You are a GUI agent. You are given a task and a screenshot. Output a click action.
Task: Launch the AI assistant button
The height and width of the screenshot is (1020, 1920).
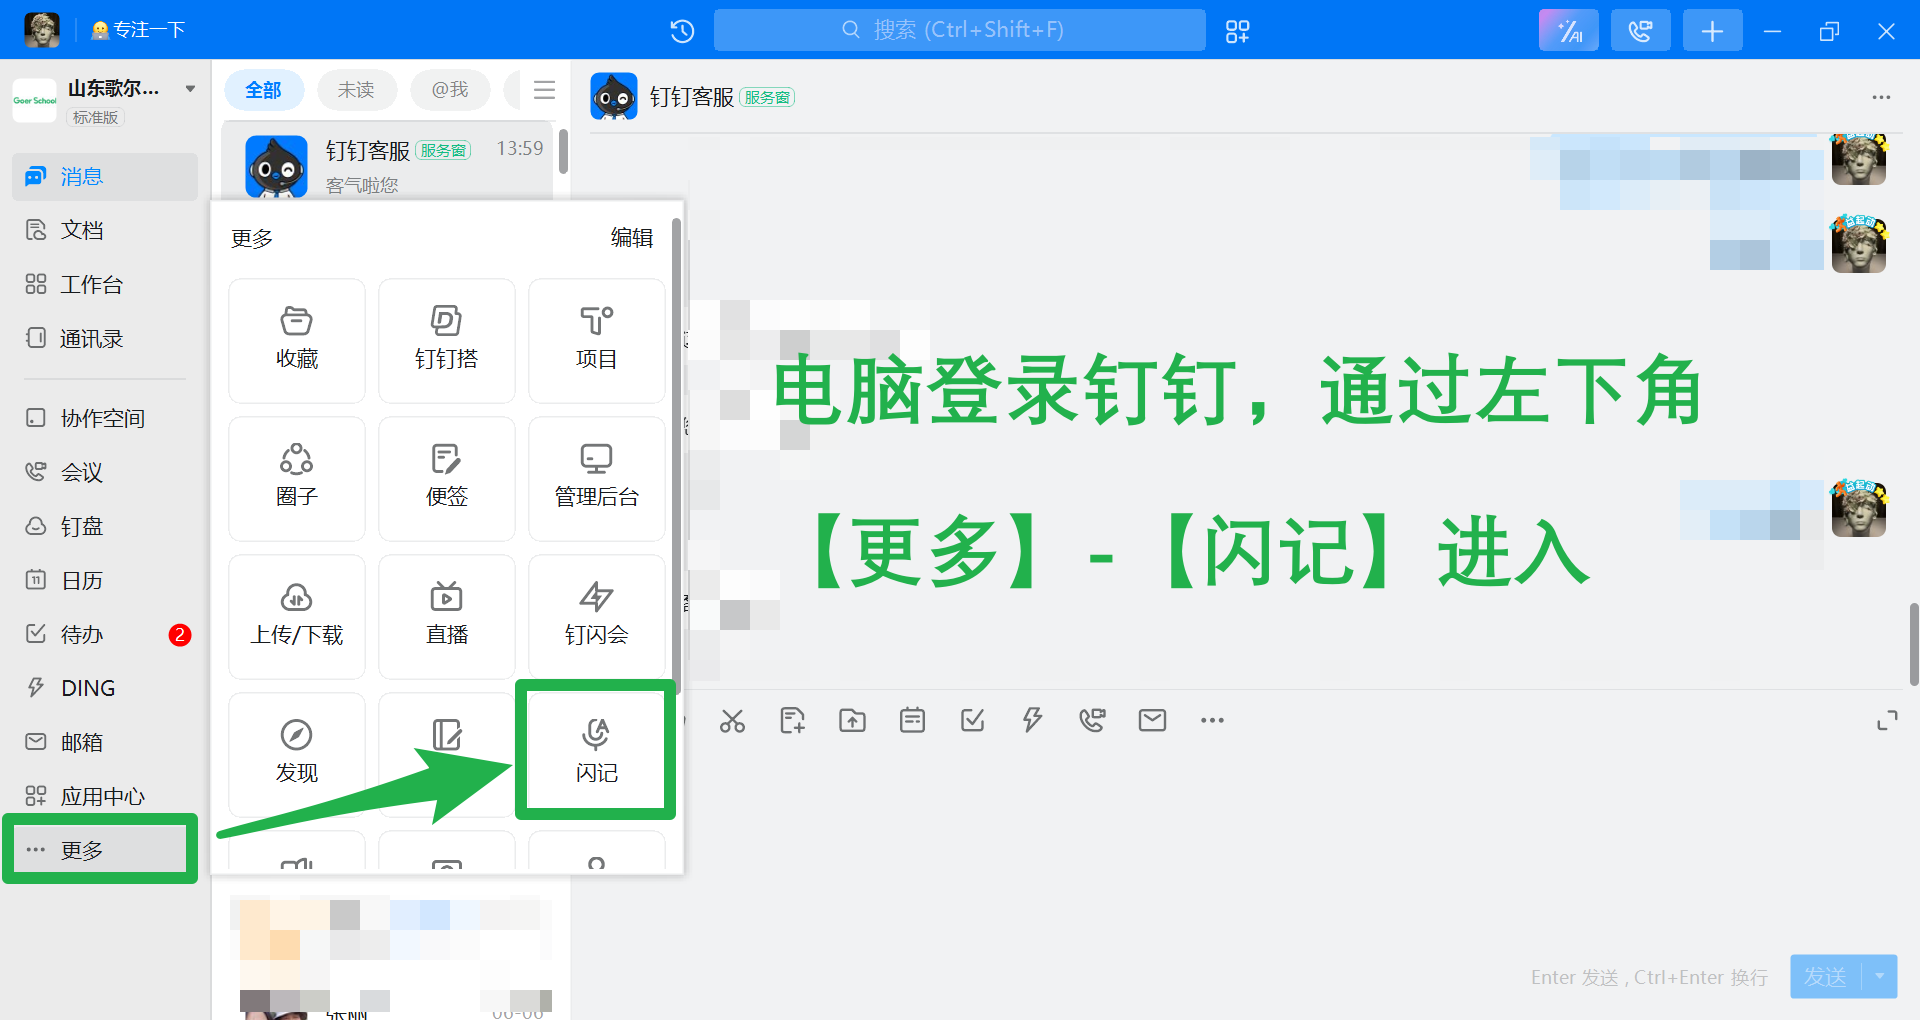[1568, 31]
